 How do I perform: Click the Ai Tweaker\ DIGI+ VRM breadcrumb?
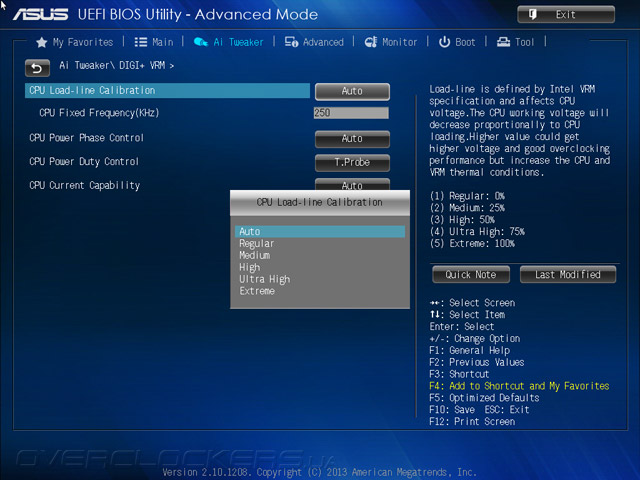pyautogui.click(x=116, y=65)
